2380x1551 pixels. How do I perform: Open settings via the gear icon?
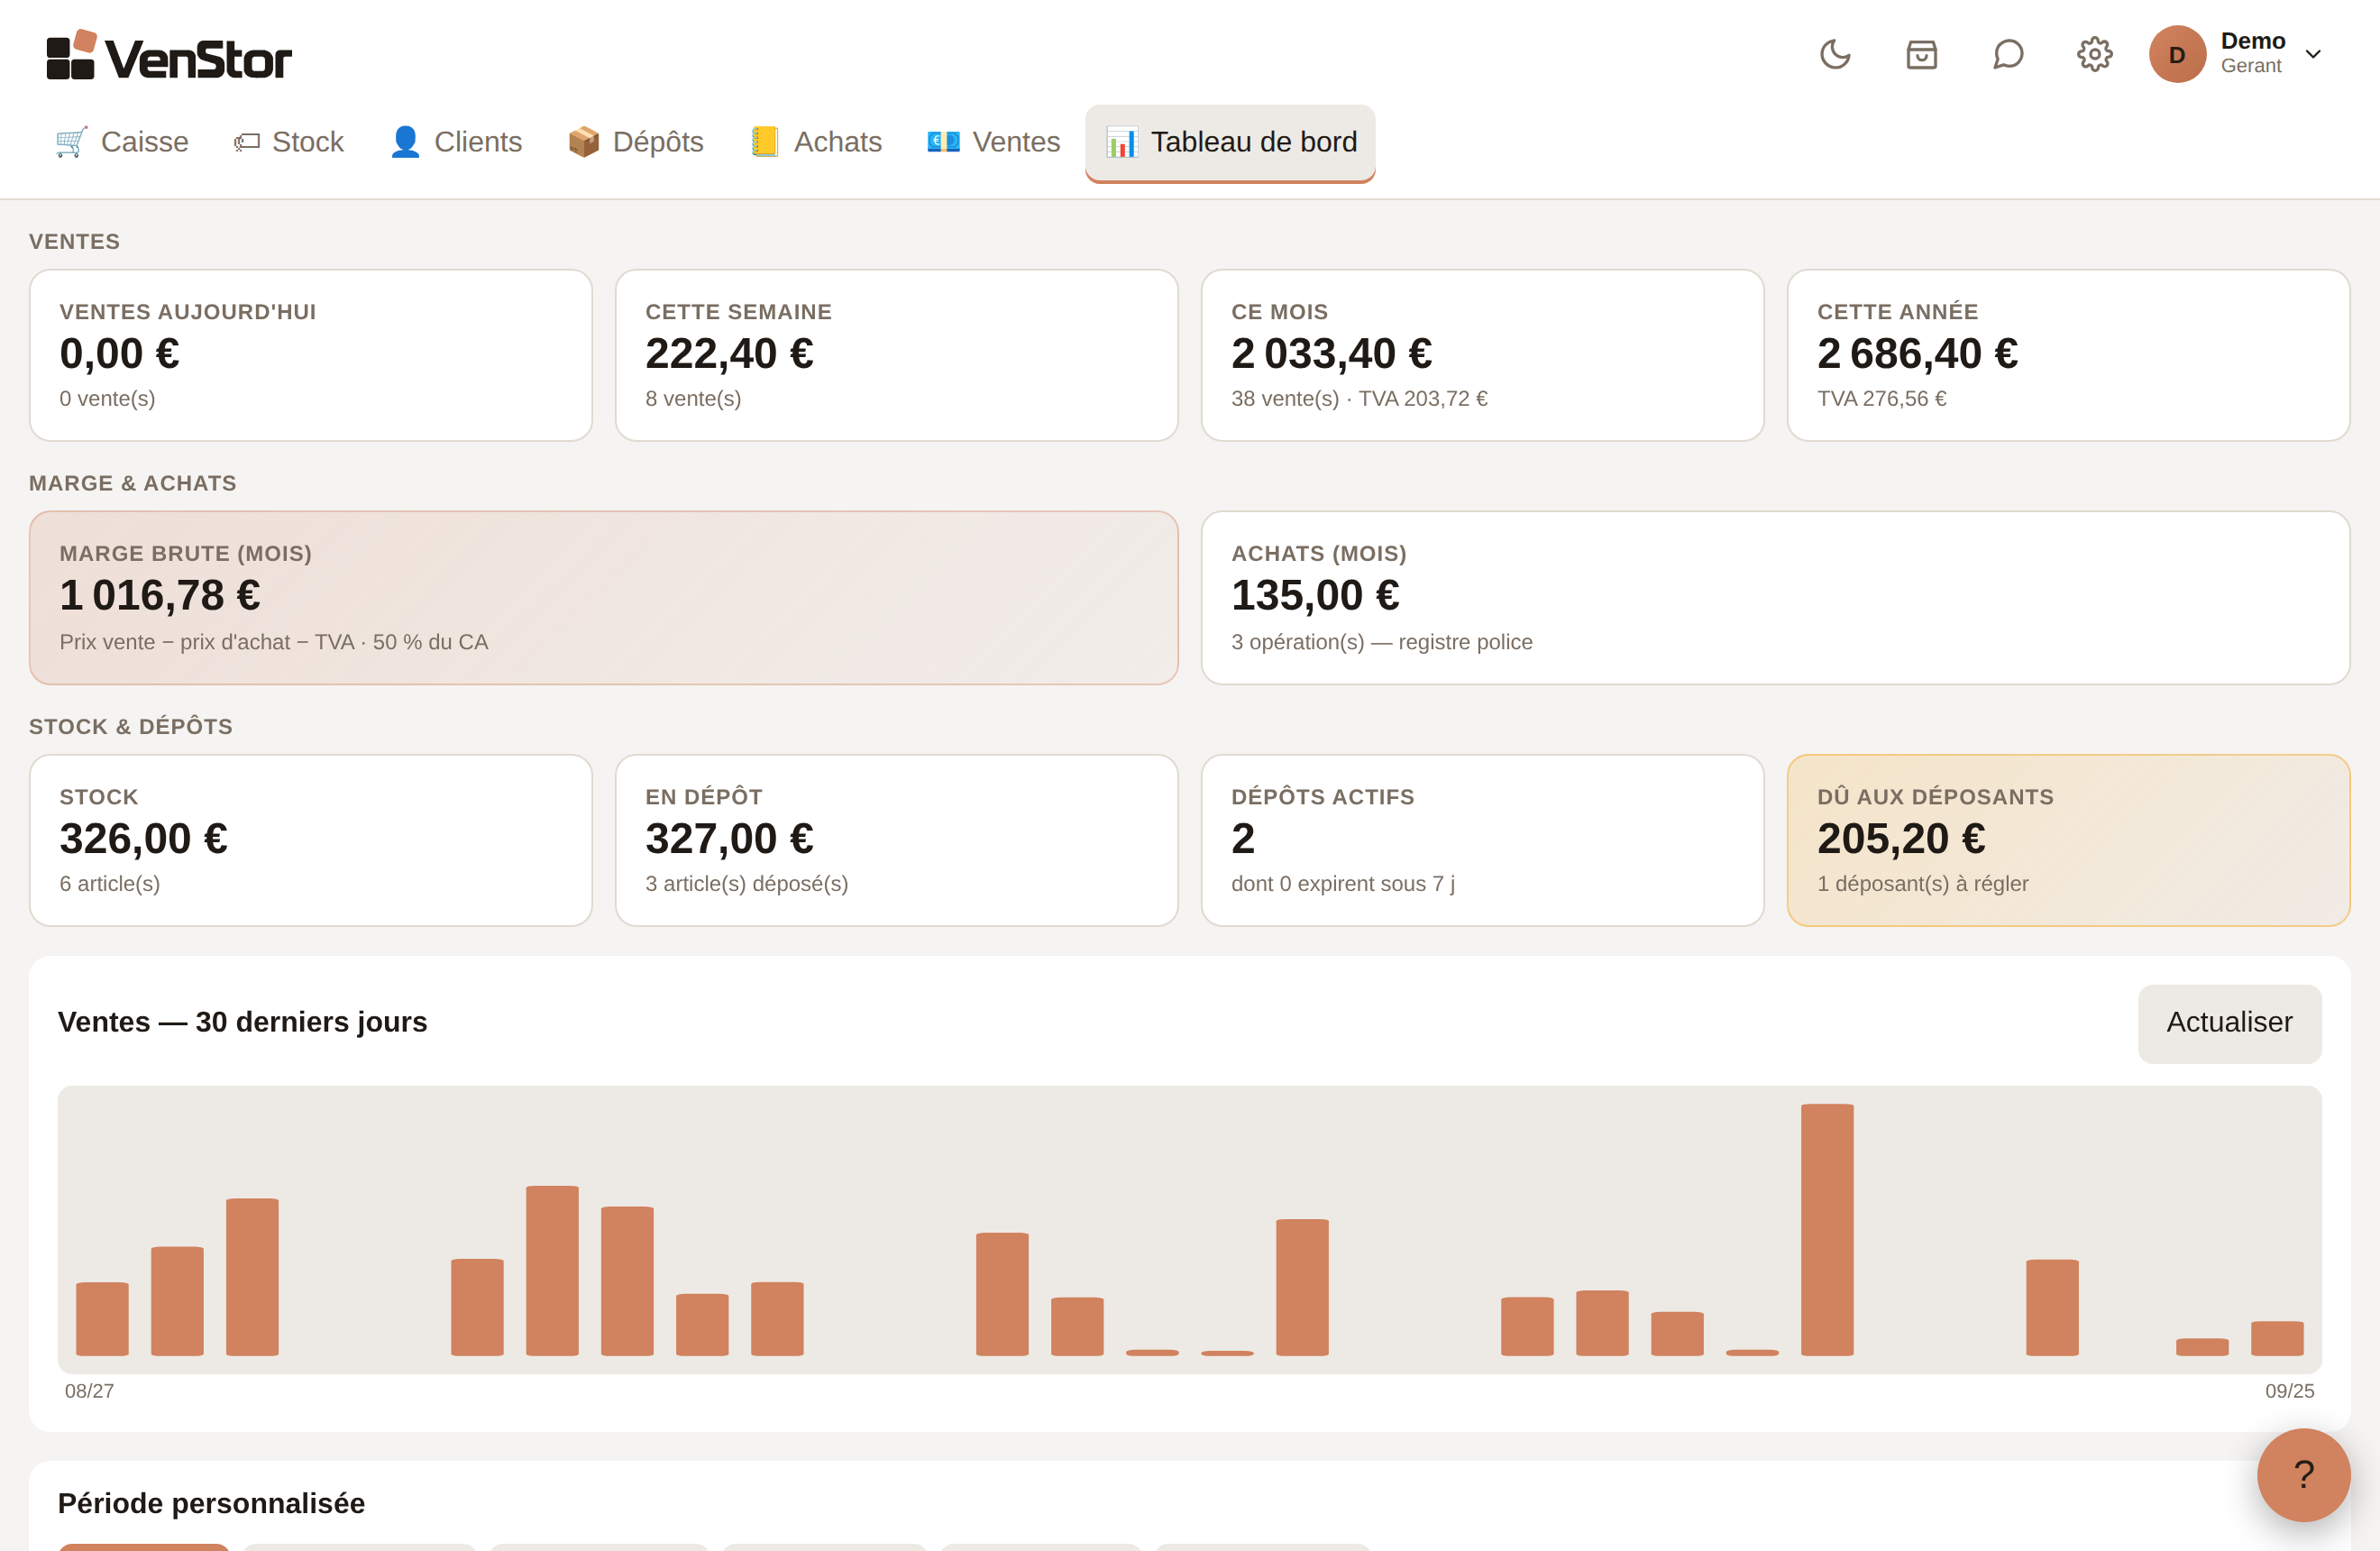(x=2094, y=54)
